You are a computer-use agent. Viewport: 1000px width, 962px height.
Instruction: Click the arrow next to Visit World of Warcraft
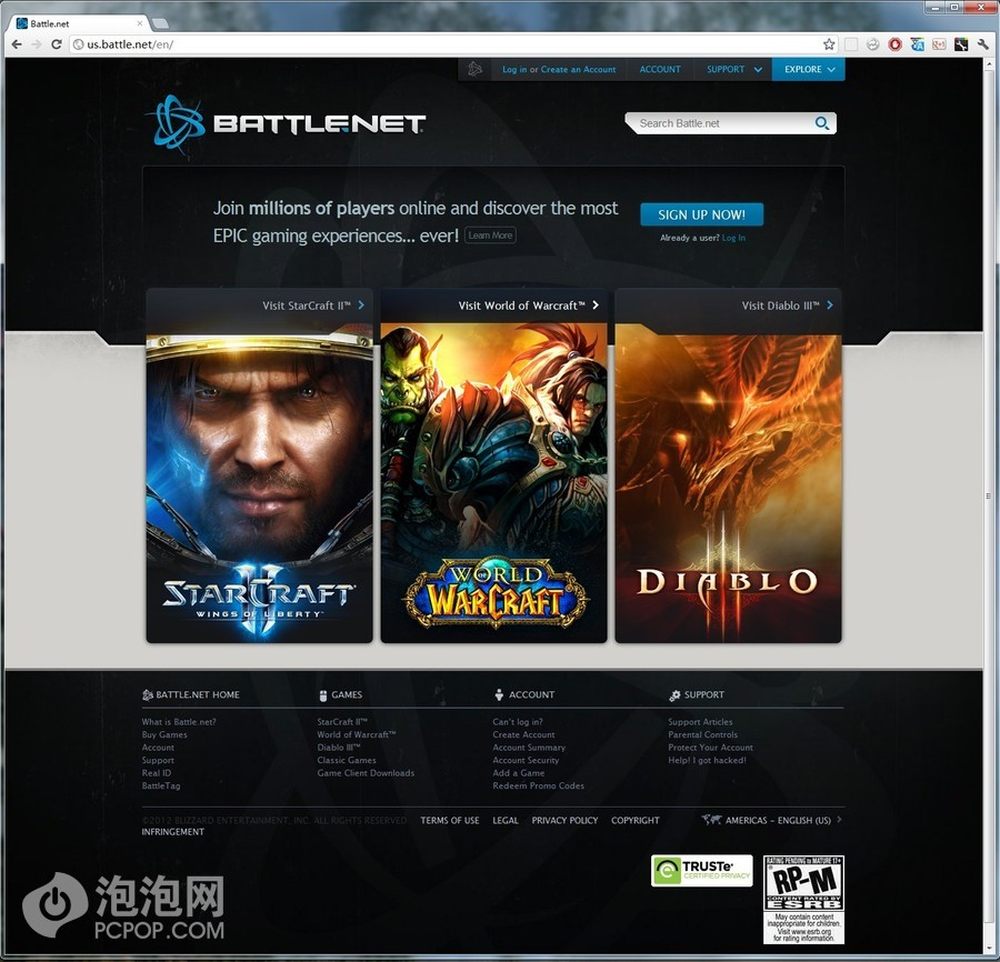pyautogui.click(x=595, y=305)
